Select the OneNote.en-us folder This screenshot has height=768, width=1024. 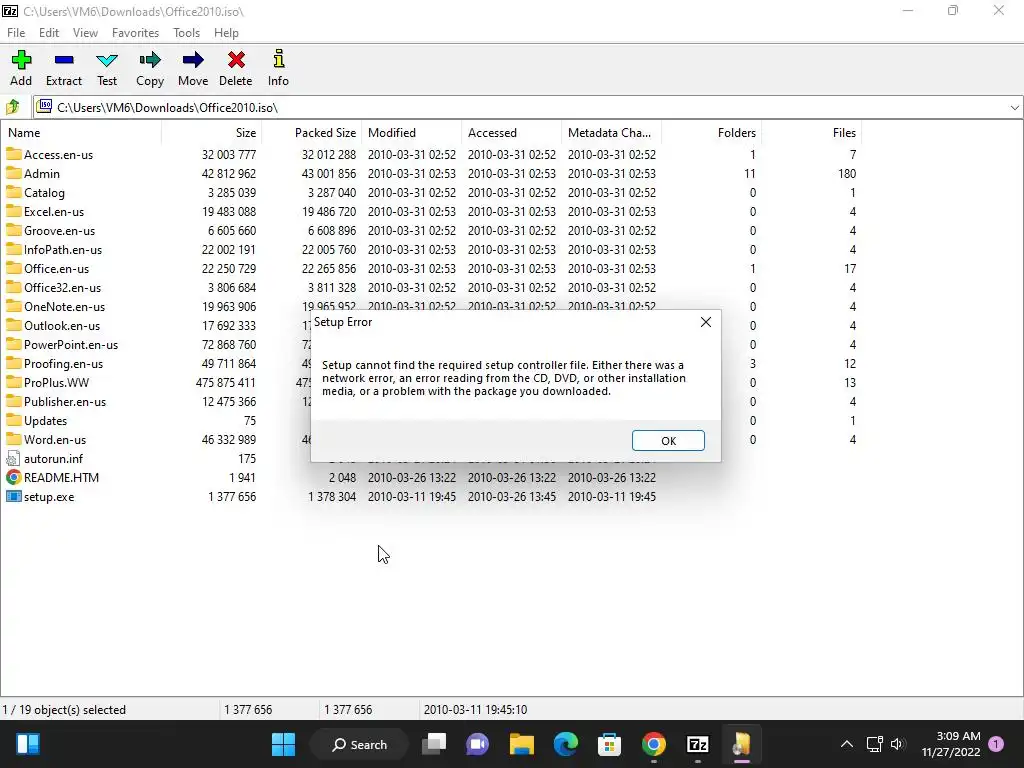[55, 306]
